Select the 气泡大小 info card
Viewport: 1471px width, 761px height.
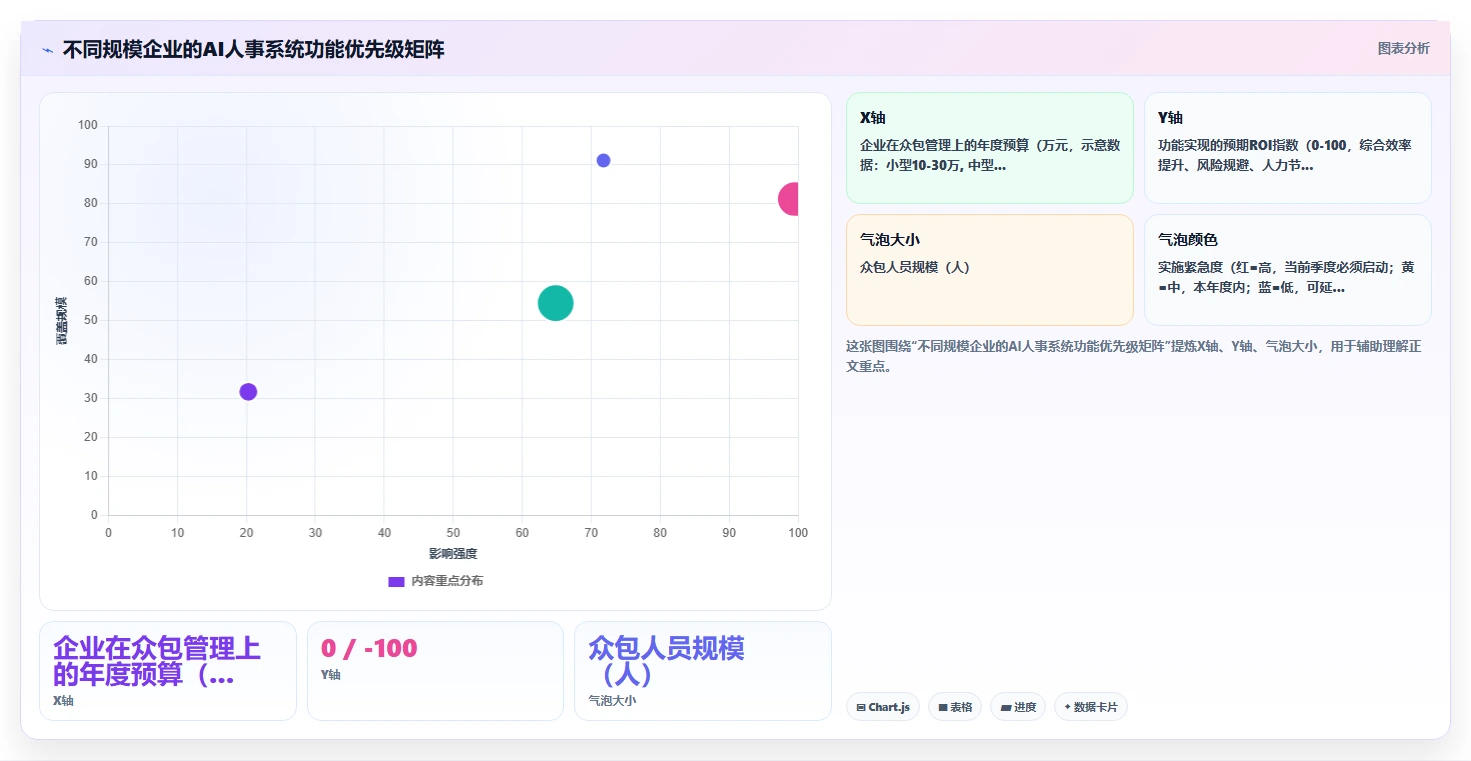coord(989,270)
